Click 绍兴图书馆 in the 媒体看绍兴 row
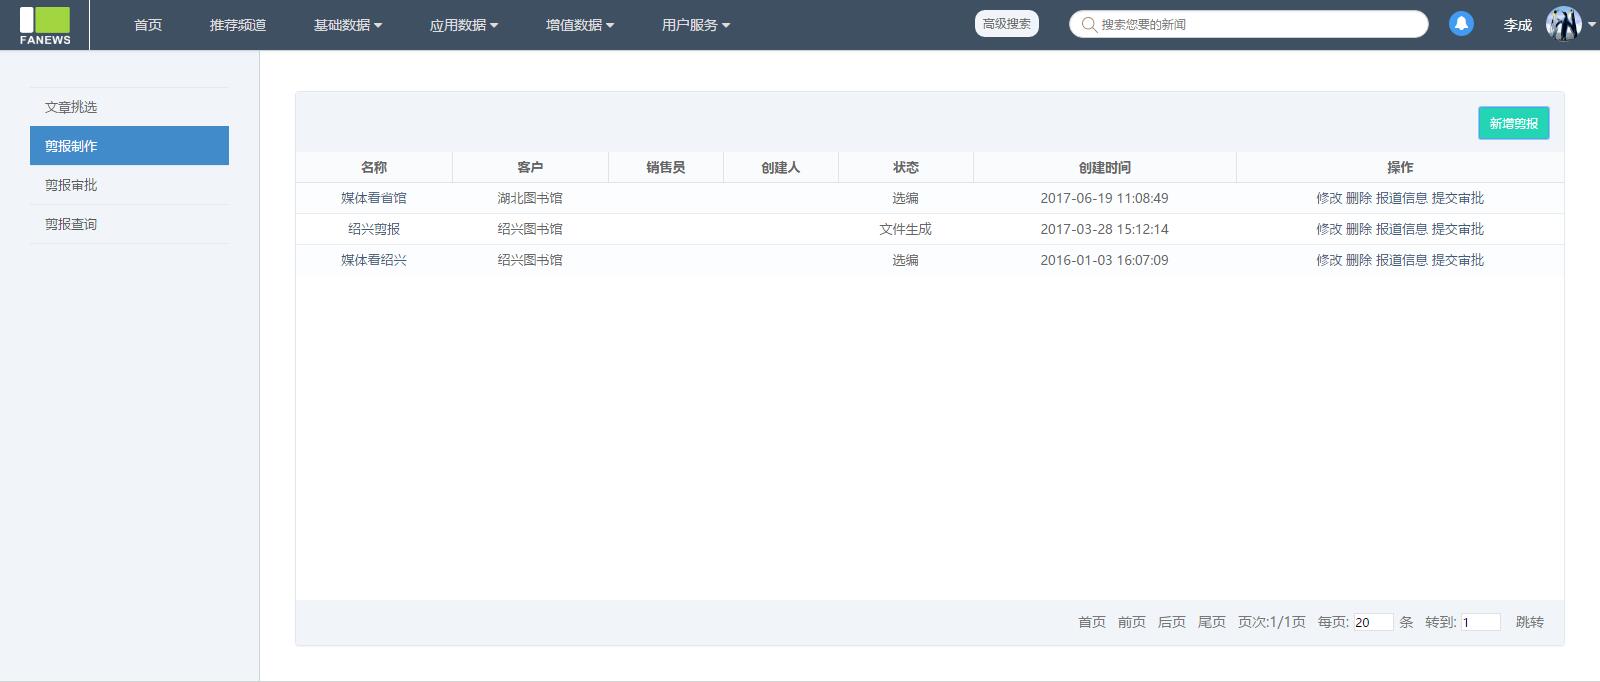 tap(530, 260)
